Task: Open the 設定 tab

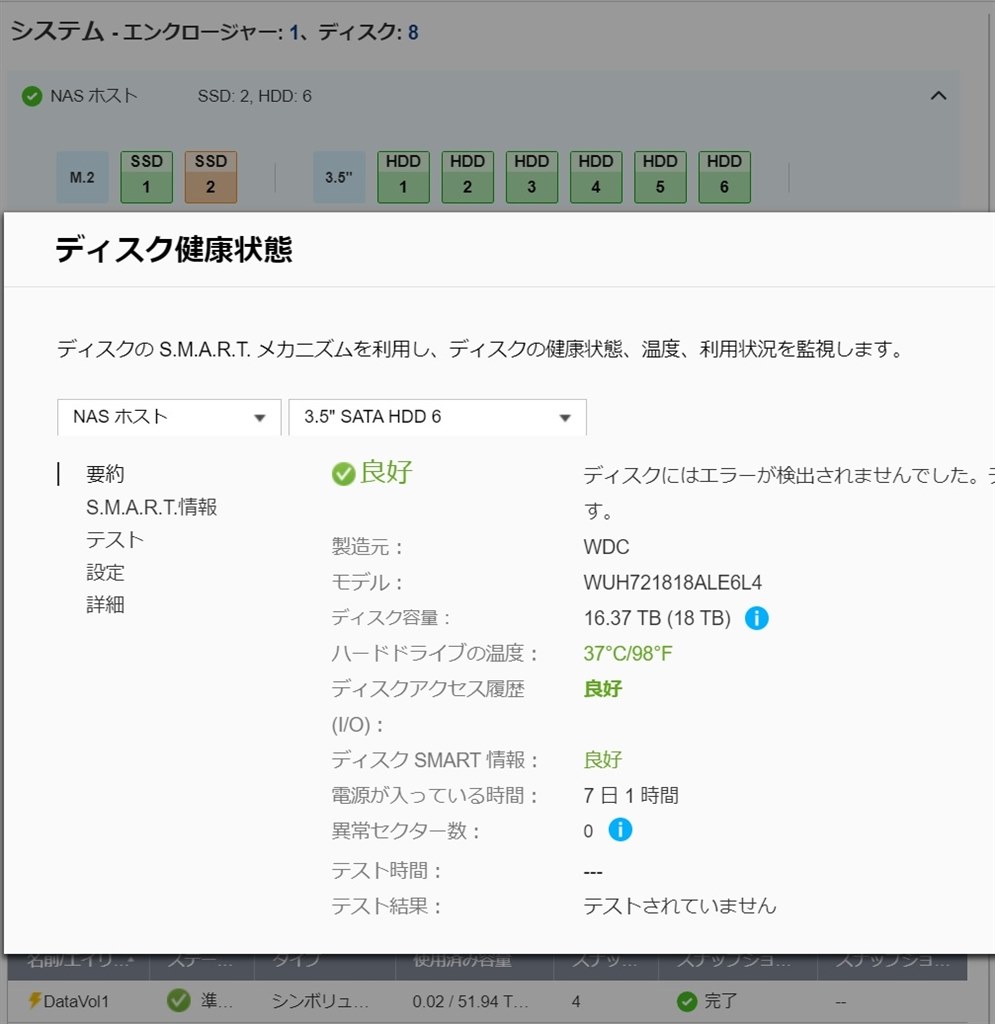Action: point(104,572)
